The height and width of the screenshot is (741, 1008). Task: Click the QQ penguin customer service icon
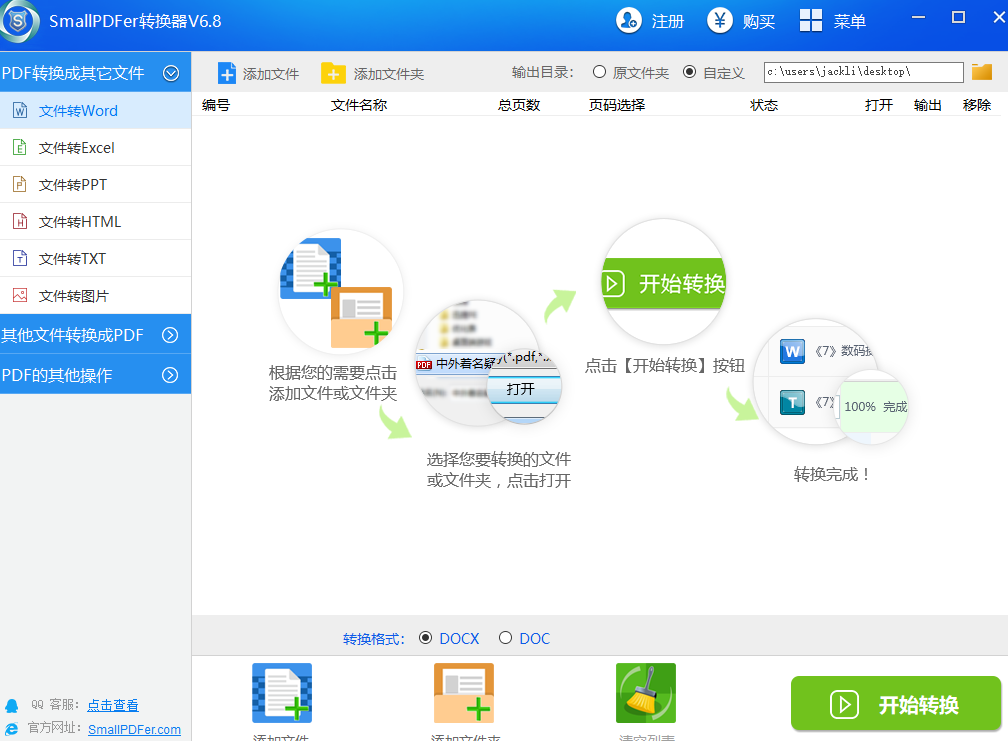click(12, 706)
